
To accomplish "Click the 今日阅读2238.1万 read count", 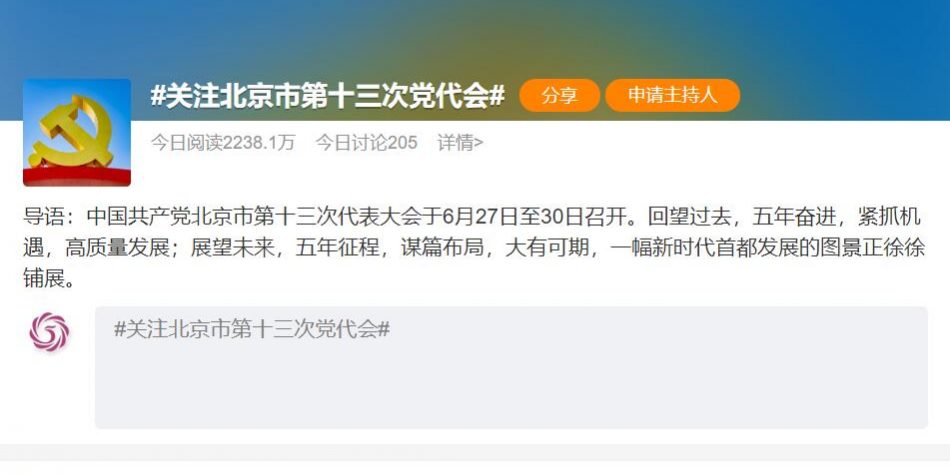I will 223,143.
